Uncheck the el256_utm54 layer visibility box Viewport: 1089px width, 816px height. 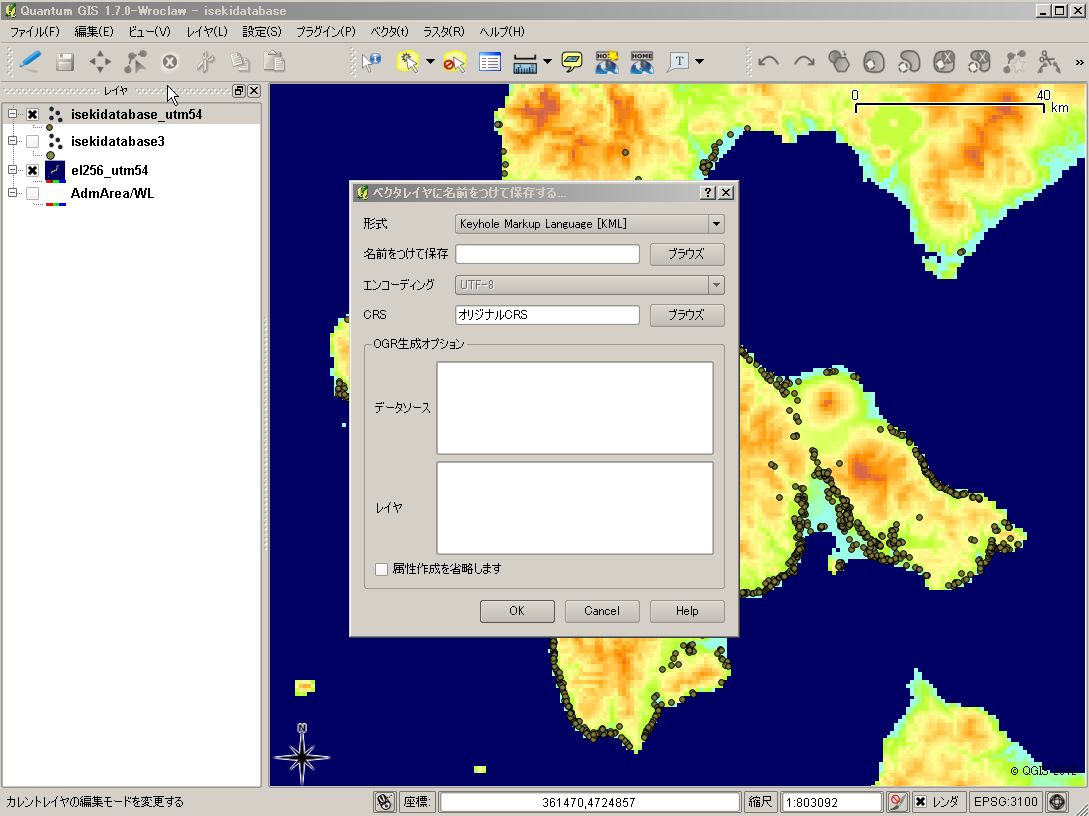click(x=33, y=170)
